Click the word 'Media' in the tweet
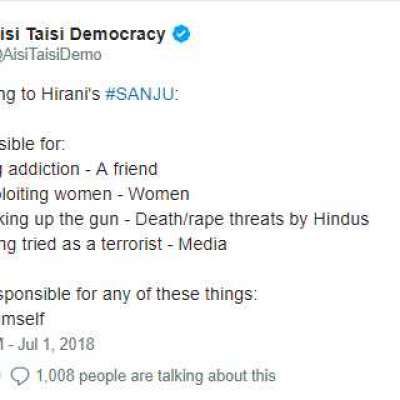The width and height of the screenshot is (400, 400). pos(203,244)
